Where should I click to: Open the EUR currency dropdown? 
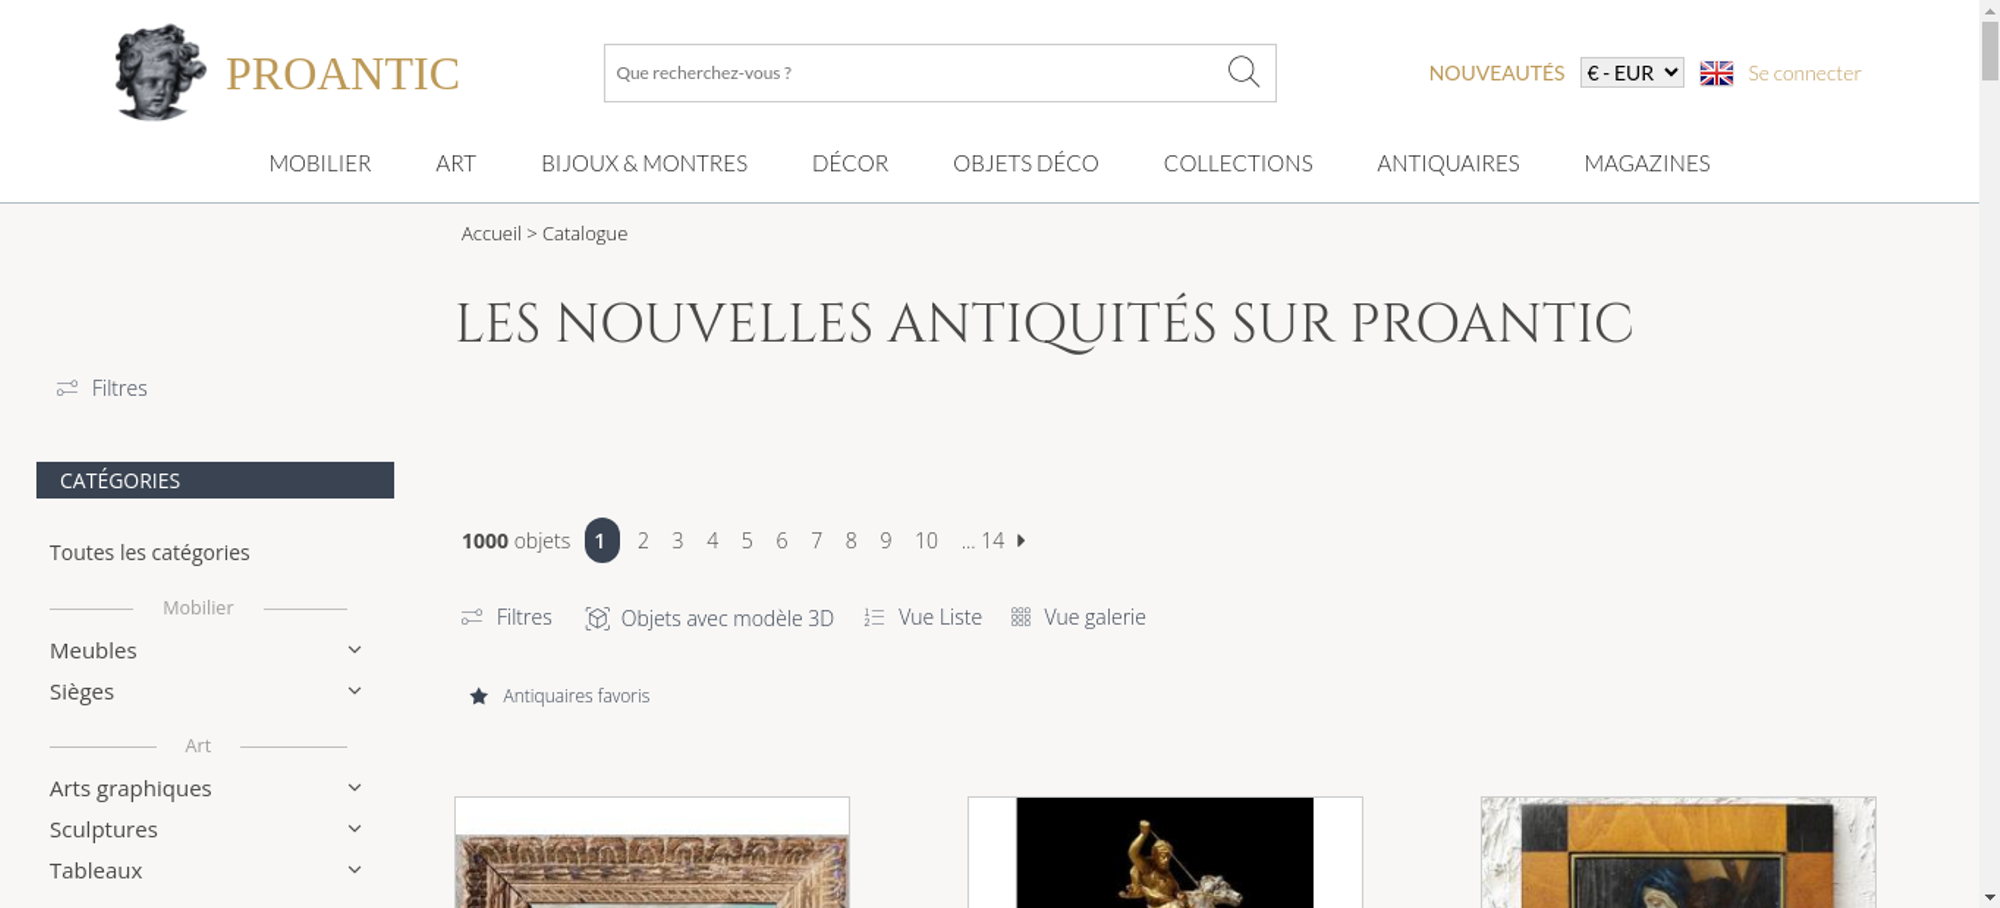coord(1632,73)
